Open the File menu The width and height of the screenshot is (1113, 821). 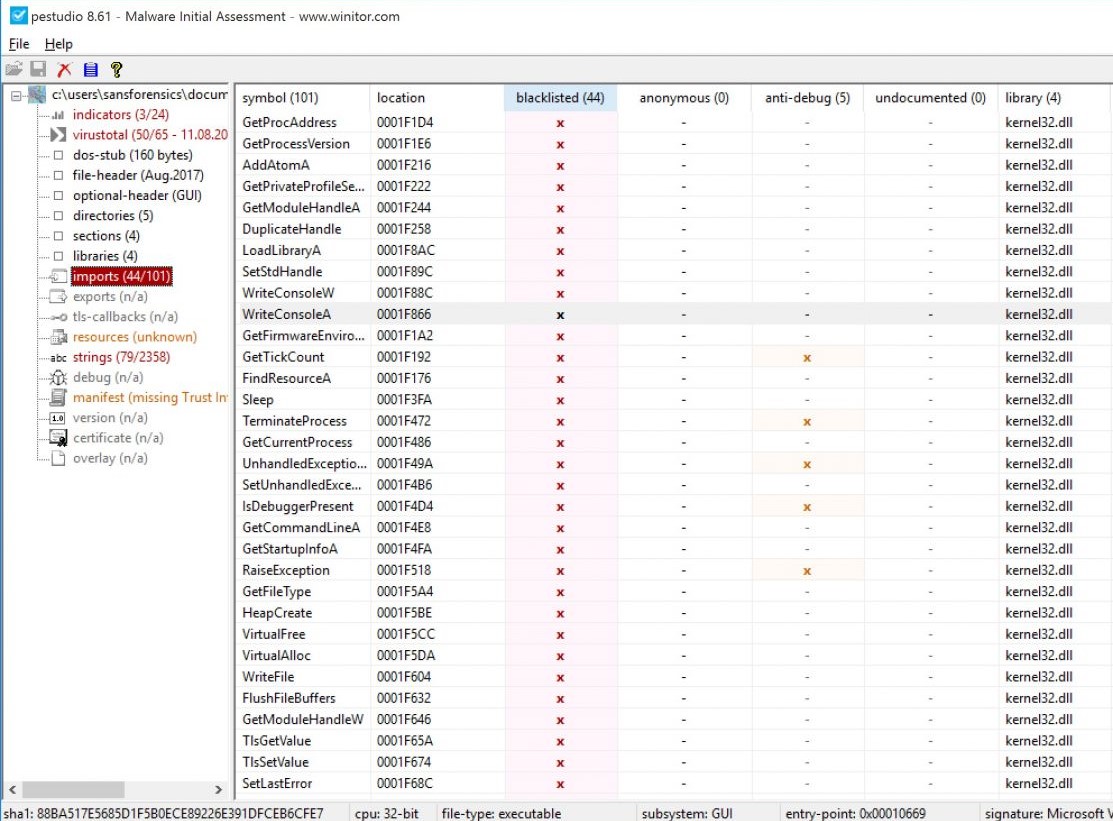19,44
